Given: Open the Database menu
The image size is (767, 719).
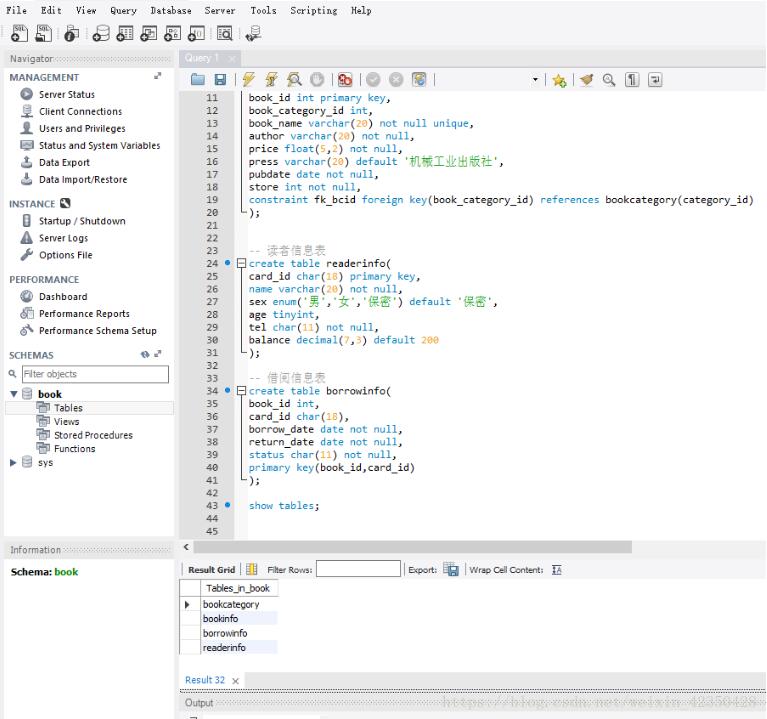Looking at the screenshot, I should click(x=170, y=10).
